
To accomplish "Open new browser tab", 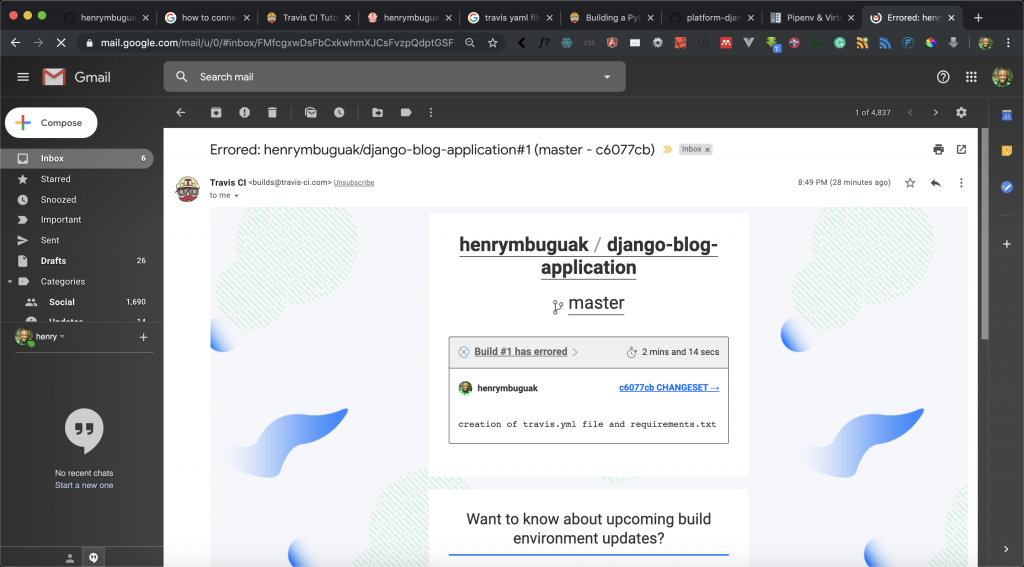I will click(978, 18).
